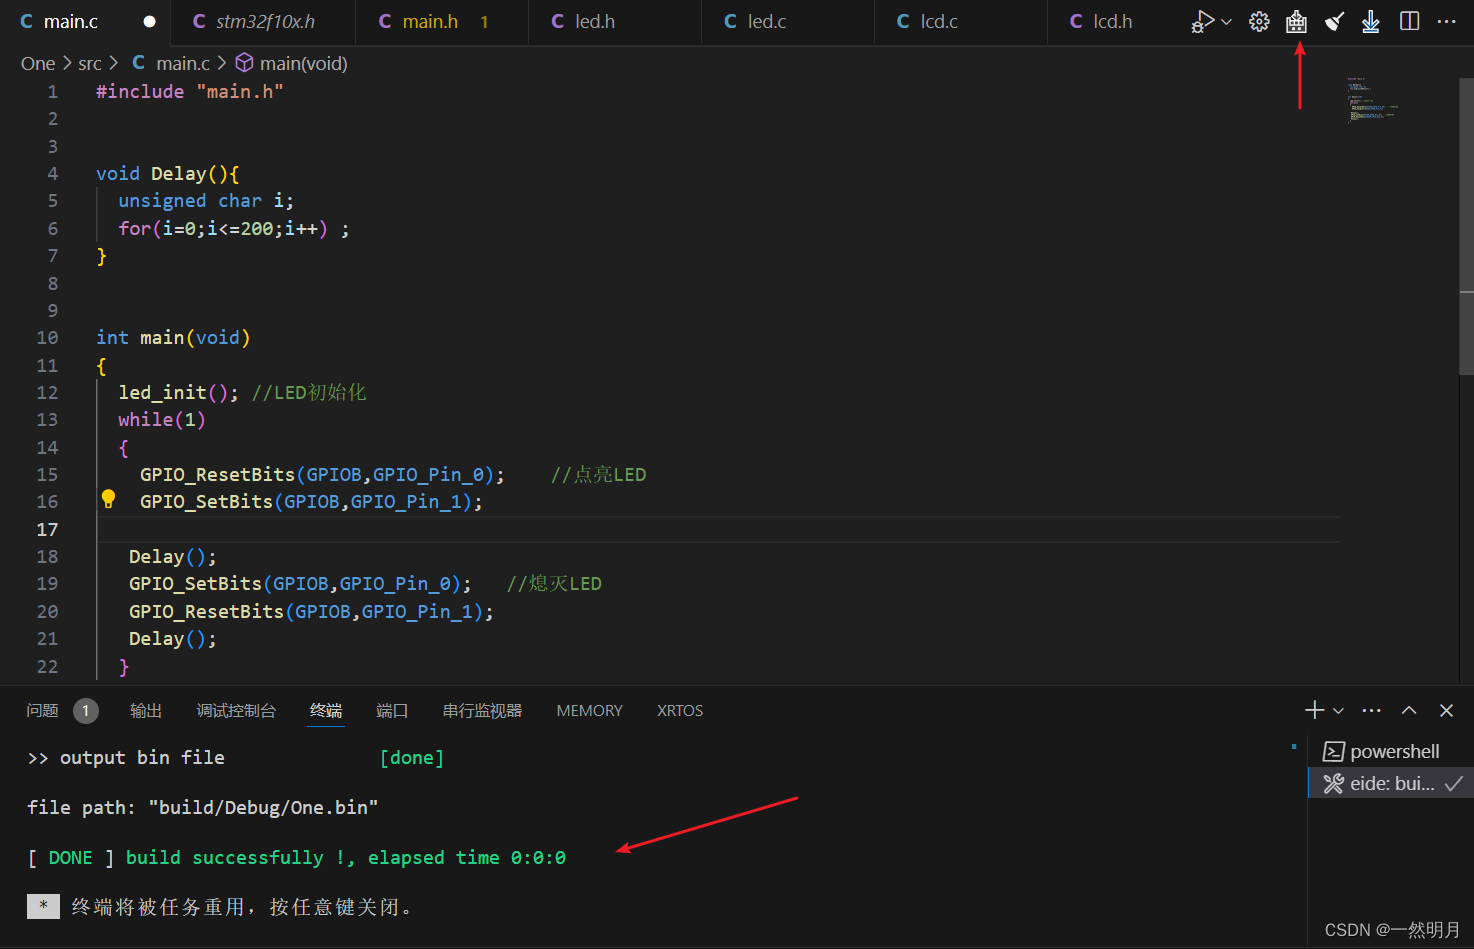Open builder options gear icon
Screen dimensions: 1474x949
tap(1259, 22)
